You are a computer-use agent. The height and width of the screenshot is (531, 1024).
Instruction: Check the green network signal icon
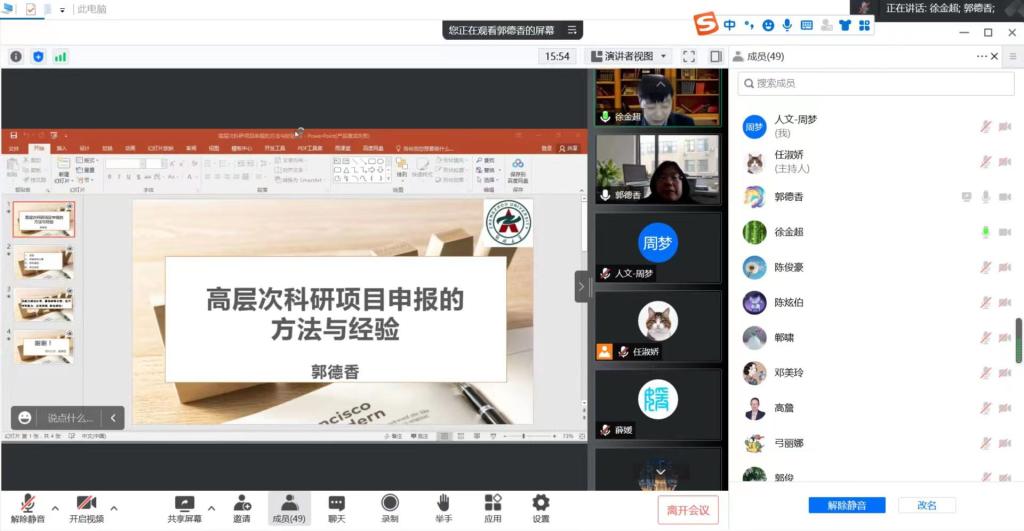(60, 56)
